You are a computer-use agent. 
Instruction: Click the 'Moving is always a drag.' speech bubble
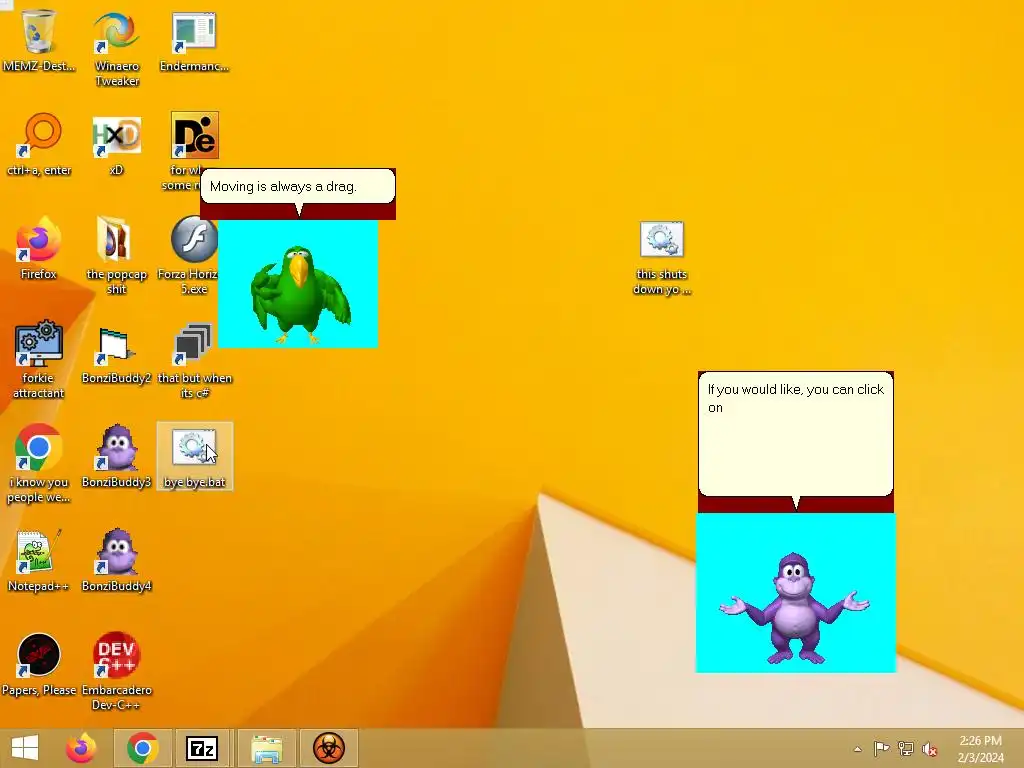(x=298, y=187)
